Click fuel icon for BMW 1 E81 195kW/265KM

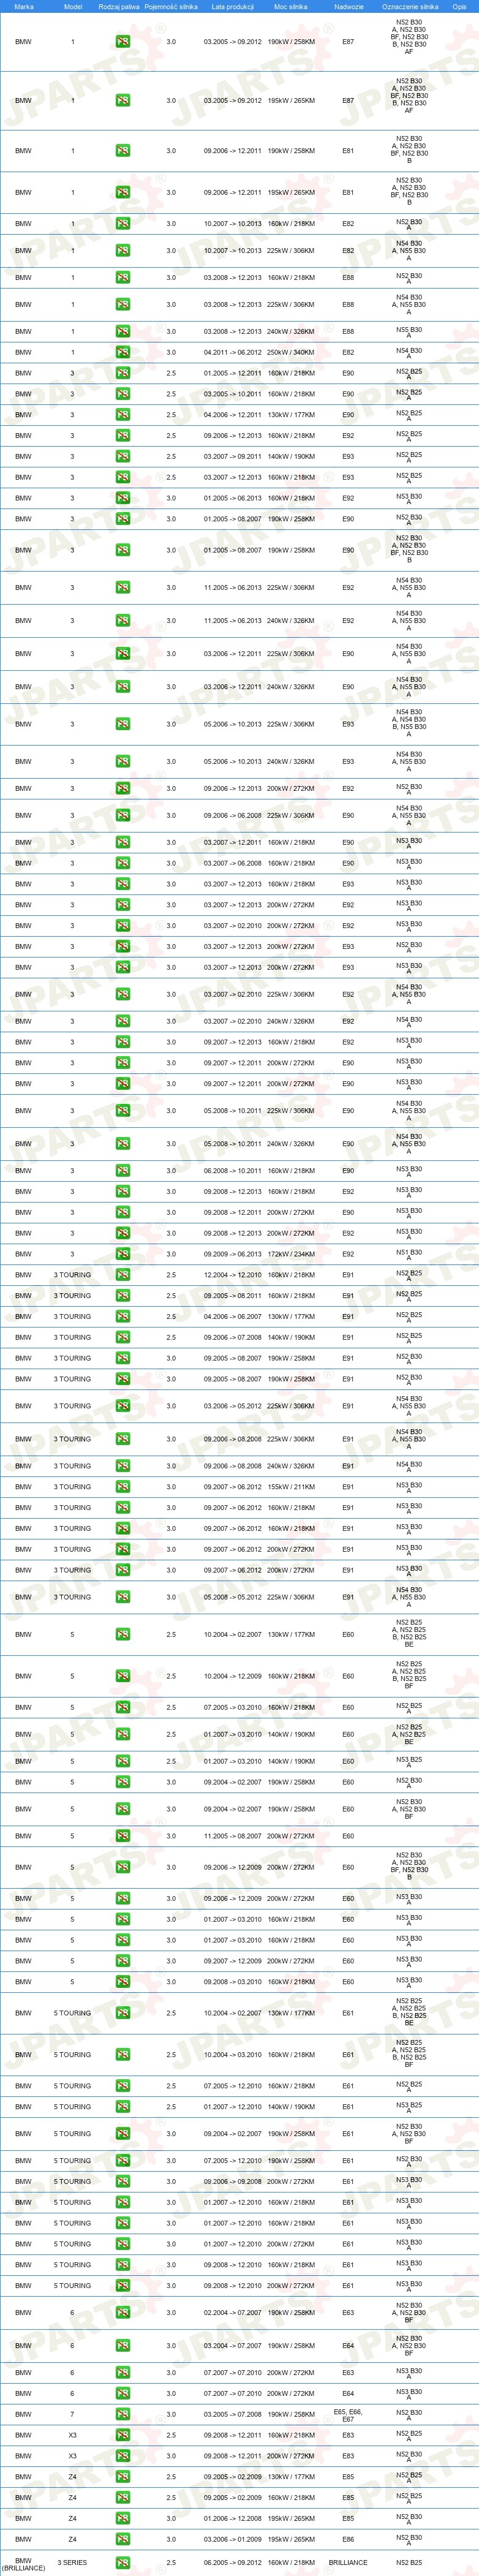pyautogui.click(x=122, y=193)
